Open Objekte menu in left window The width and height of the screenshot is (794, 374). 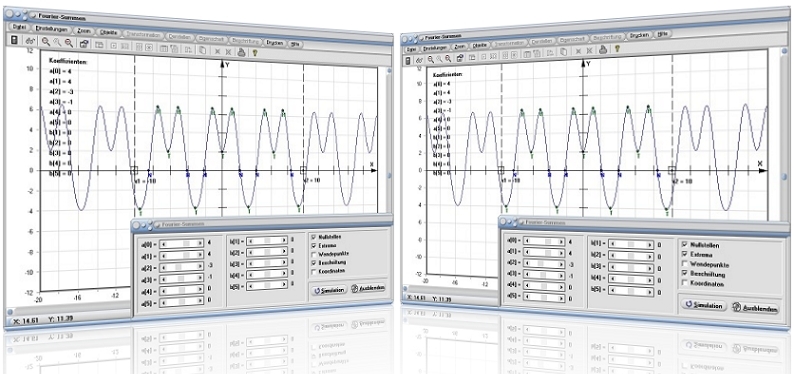tap(109, 33)
